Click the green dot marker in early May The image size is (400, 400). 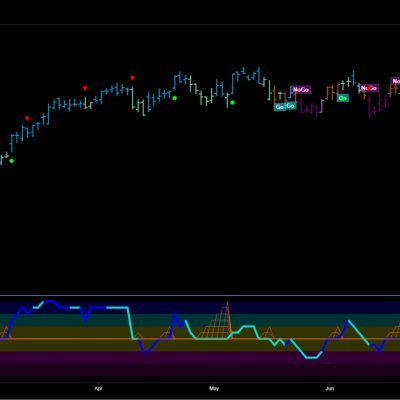pyautogui.click(x=232, y=102)
